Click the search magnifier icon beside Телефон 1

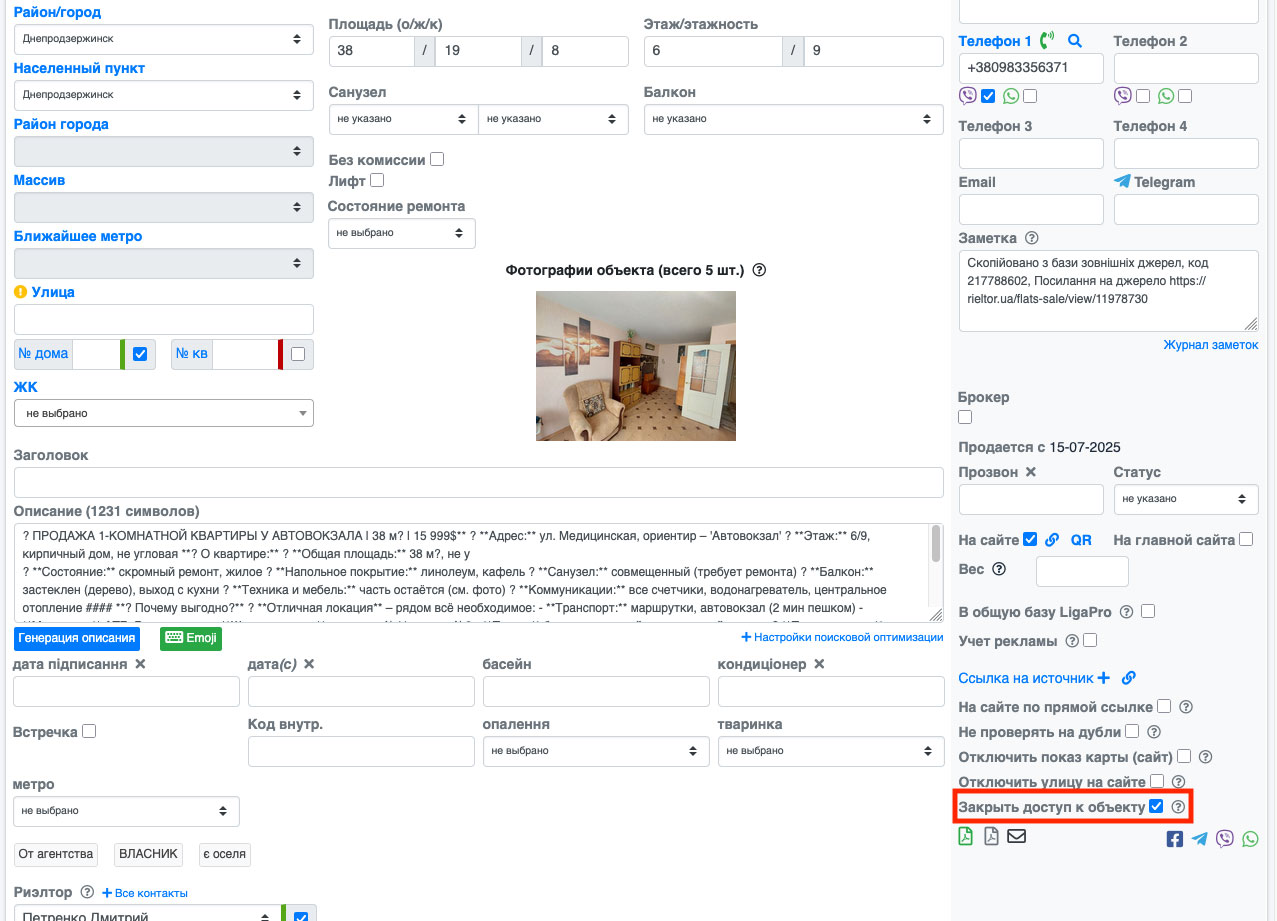point(1075,41)
